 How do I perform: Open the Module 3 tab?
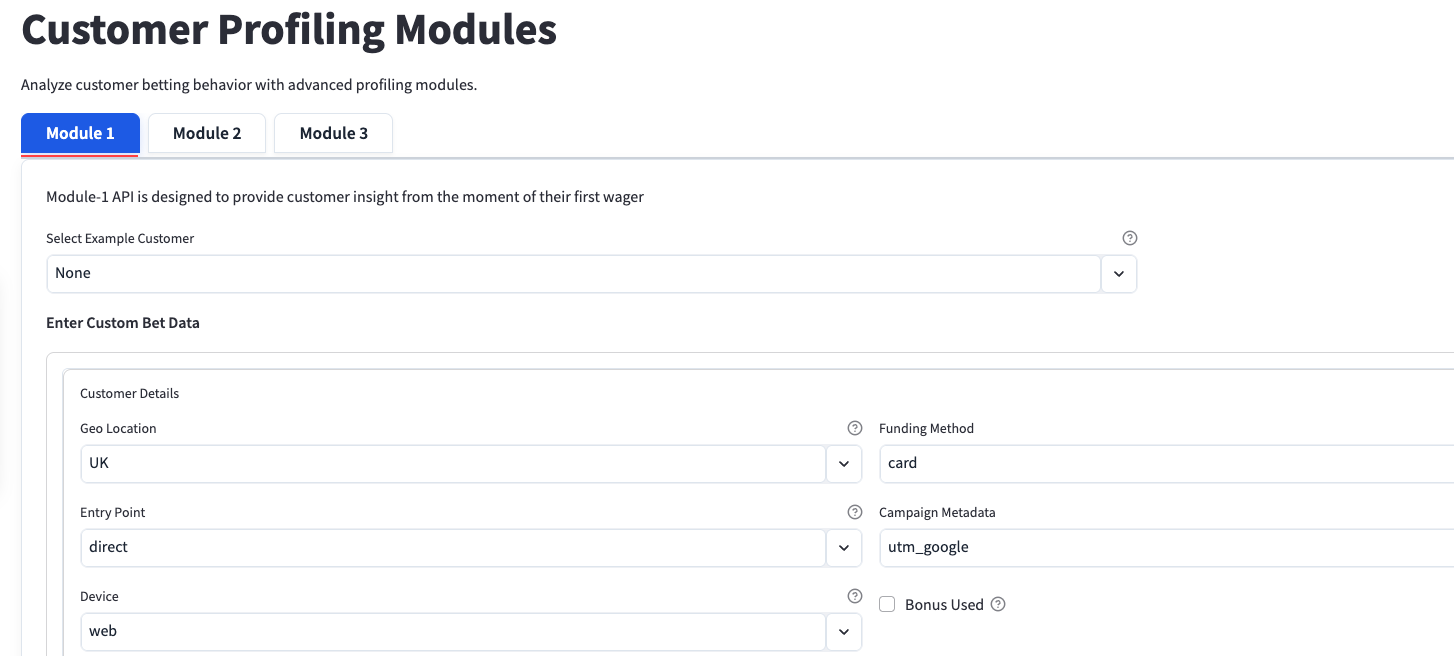coord(333,134)
